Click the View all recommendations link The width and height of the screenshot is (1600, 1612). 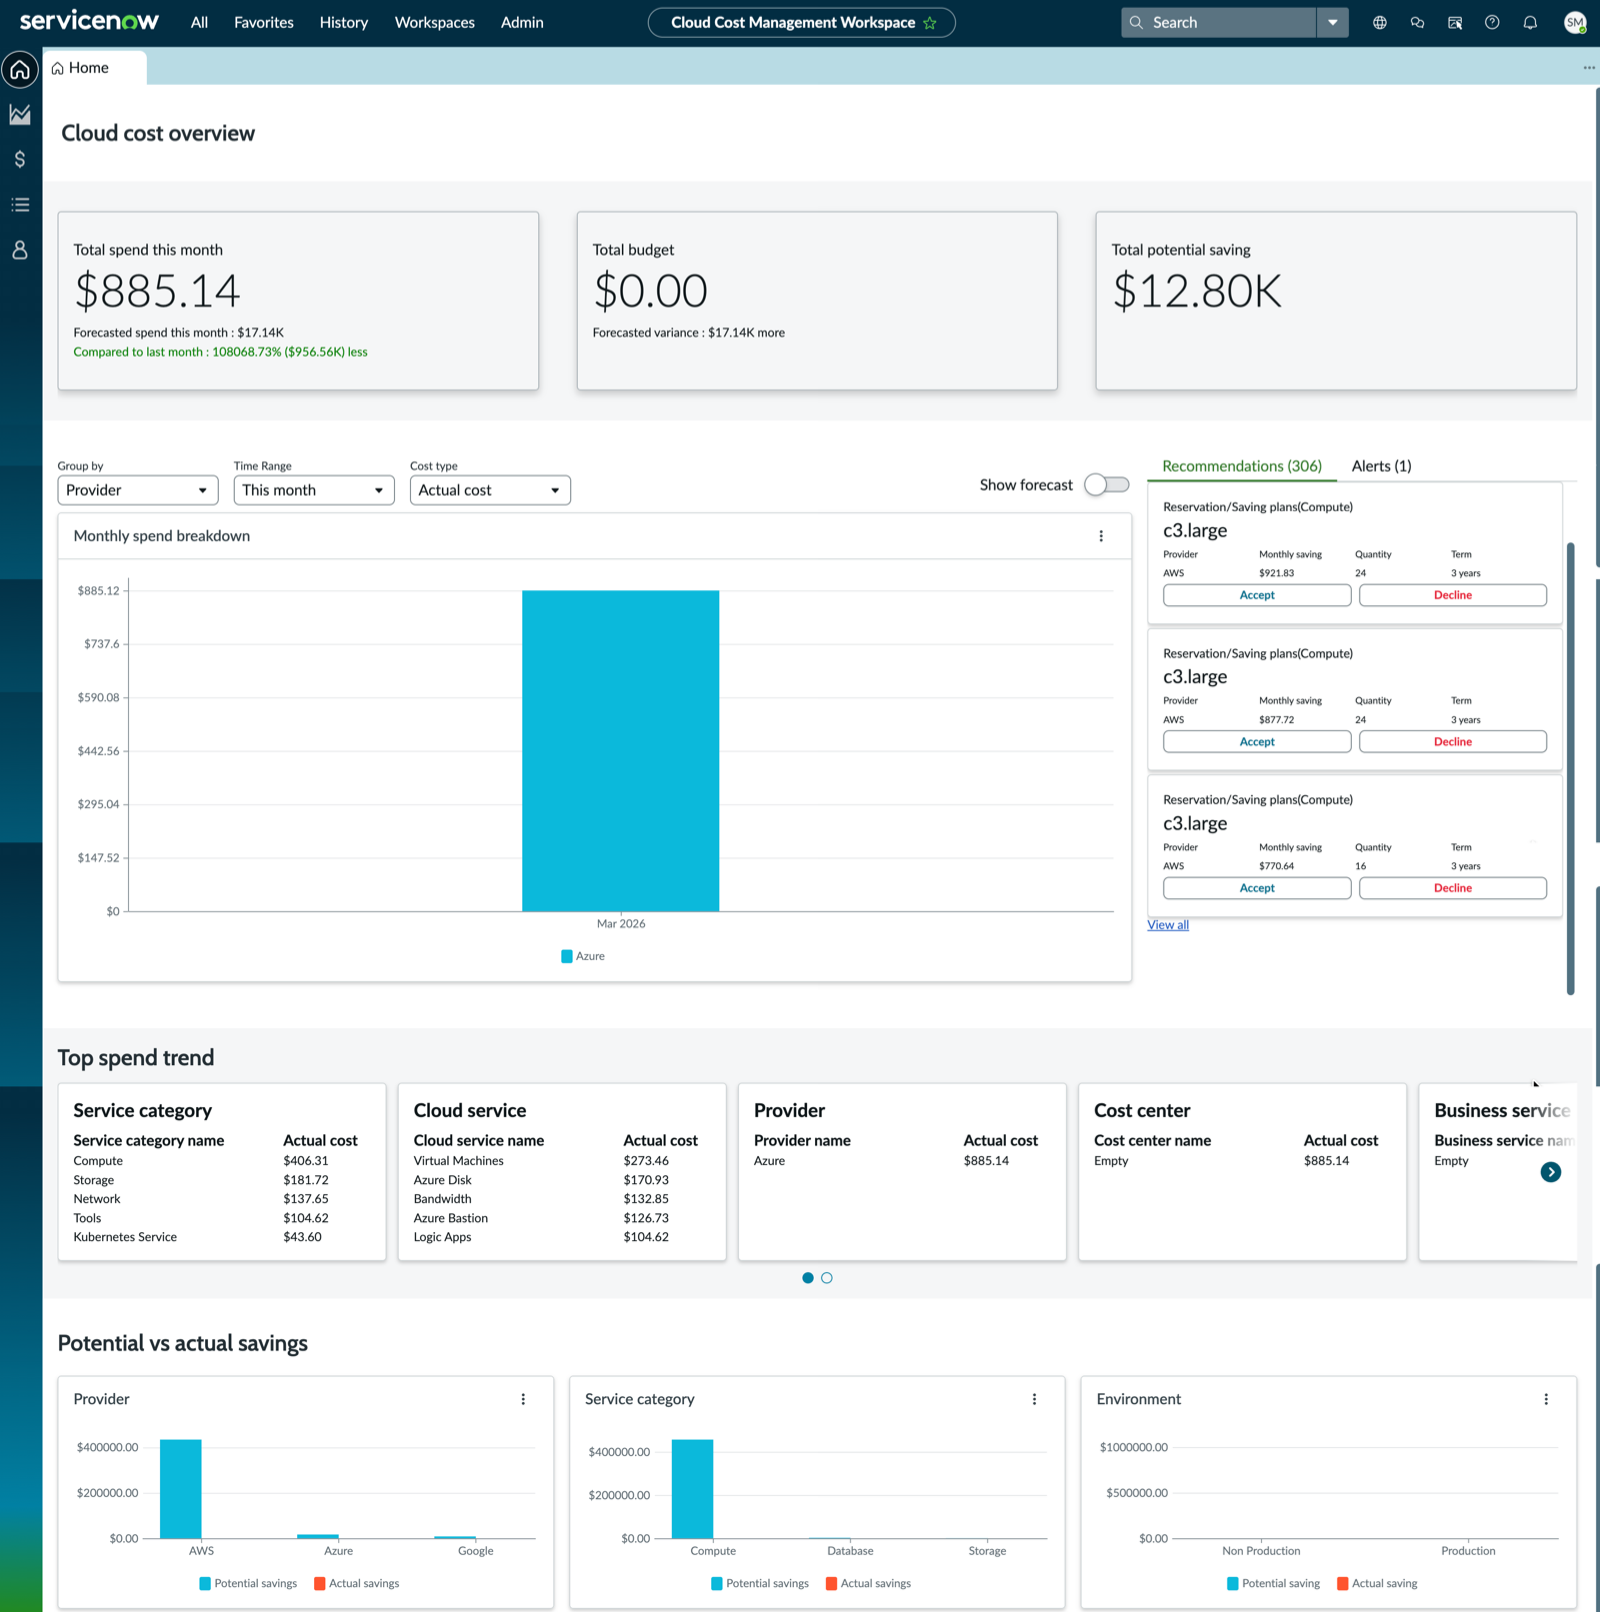tap(1168, 925)
